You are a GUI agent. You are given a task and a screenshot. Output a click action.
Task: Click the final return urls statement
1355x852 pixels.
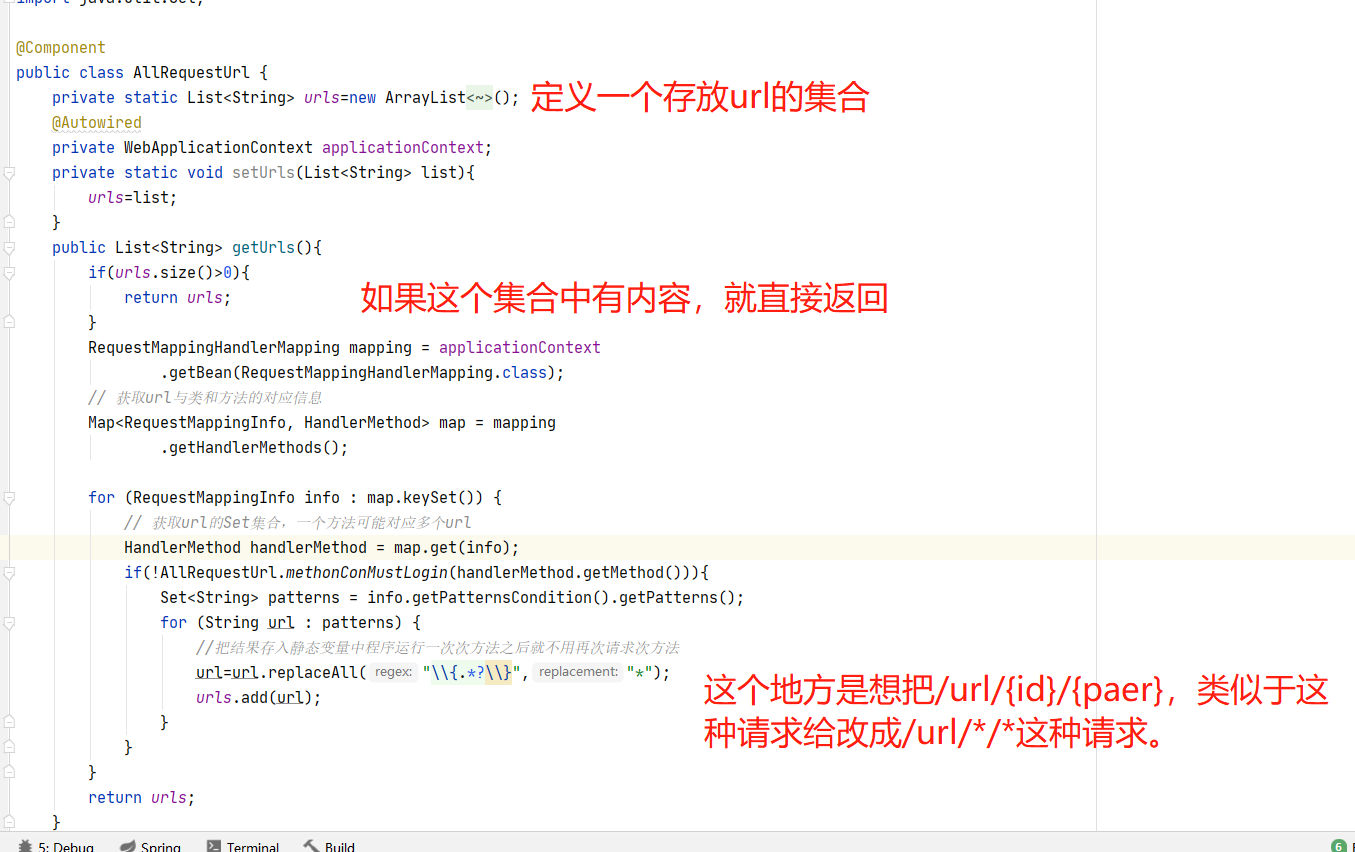[141, 798]
